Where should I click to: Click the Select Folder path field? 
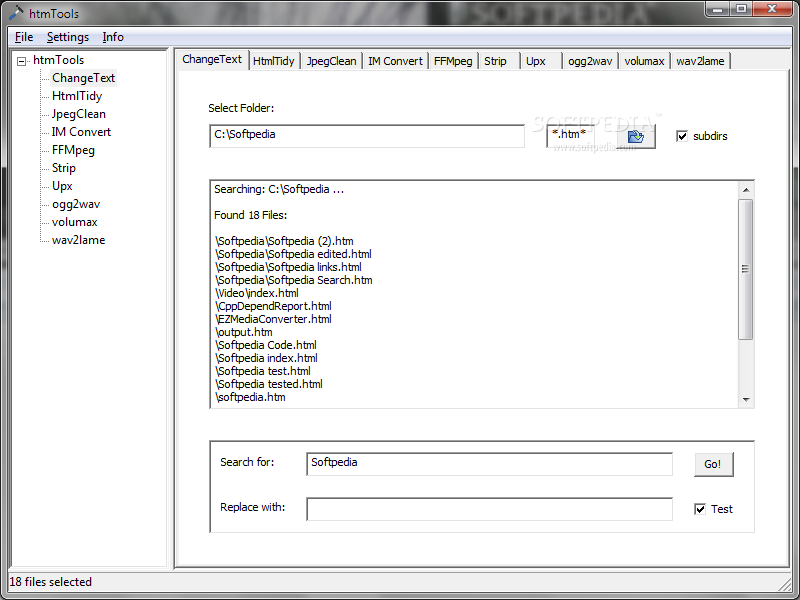click(x=367, y=136)
